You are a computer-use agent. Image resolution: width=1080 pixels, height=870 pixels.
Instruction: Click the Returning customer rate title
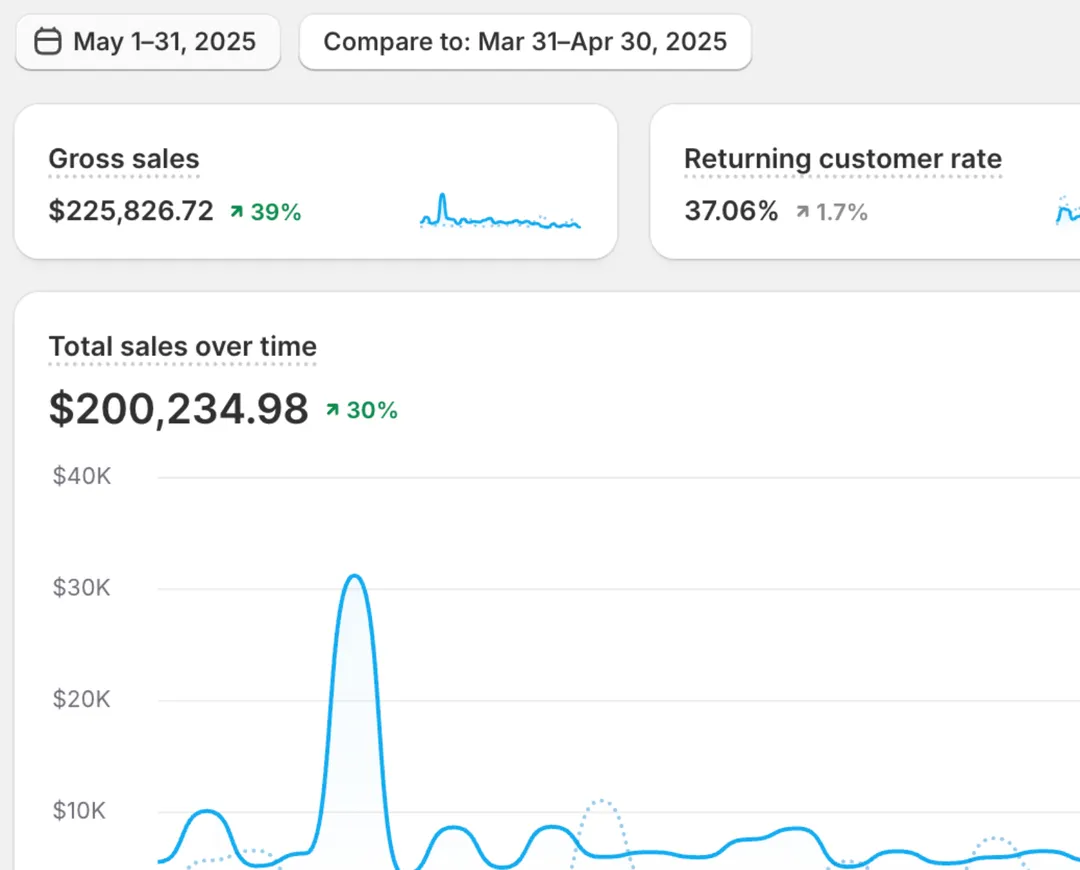click(842, 159)
